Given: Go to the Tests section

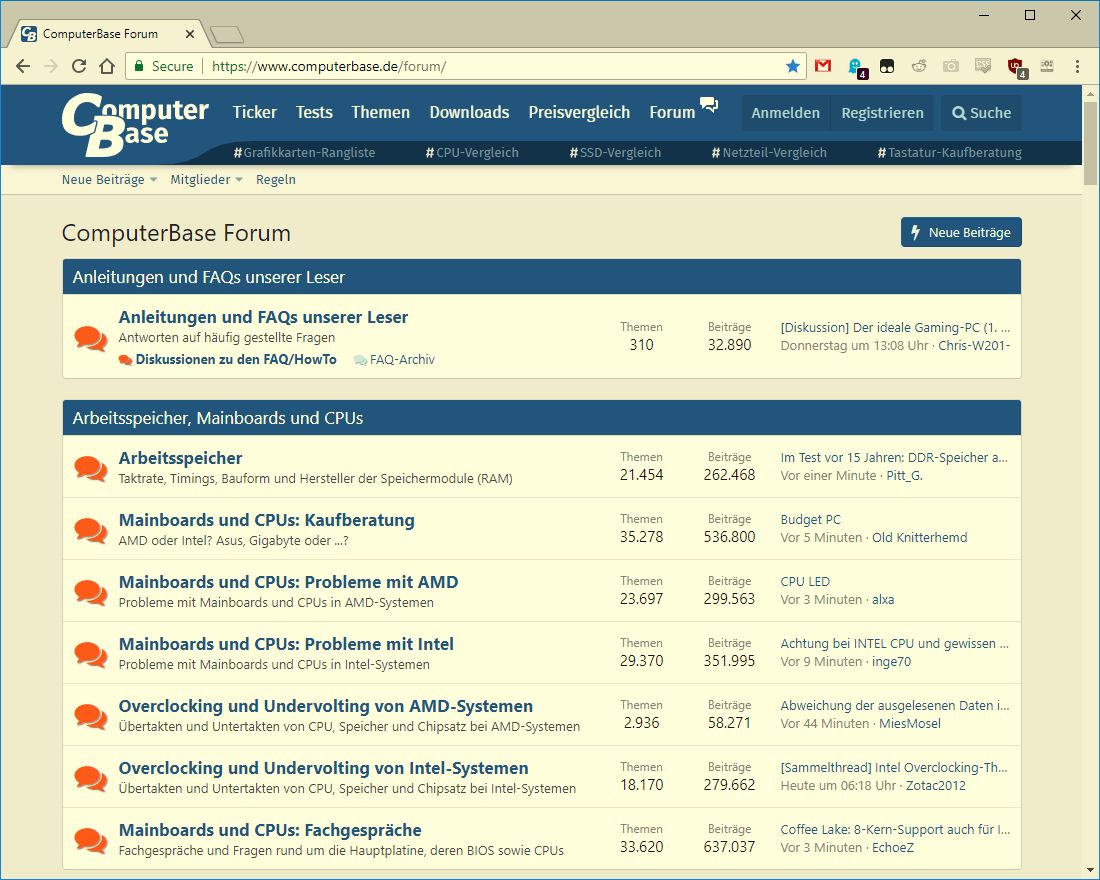Looking at the screenshot, I should coord(314,112).
